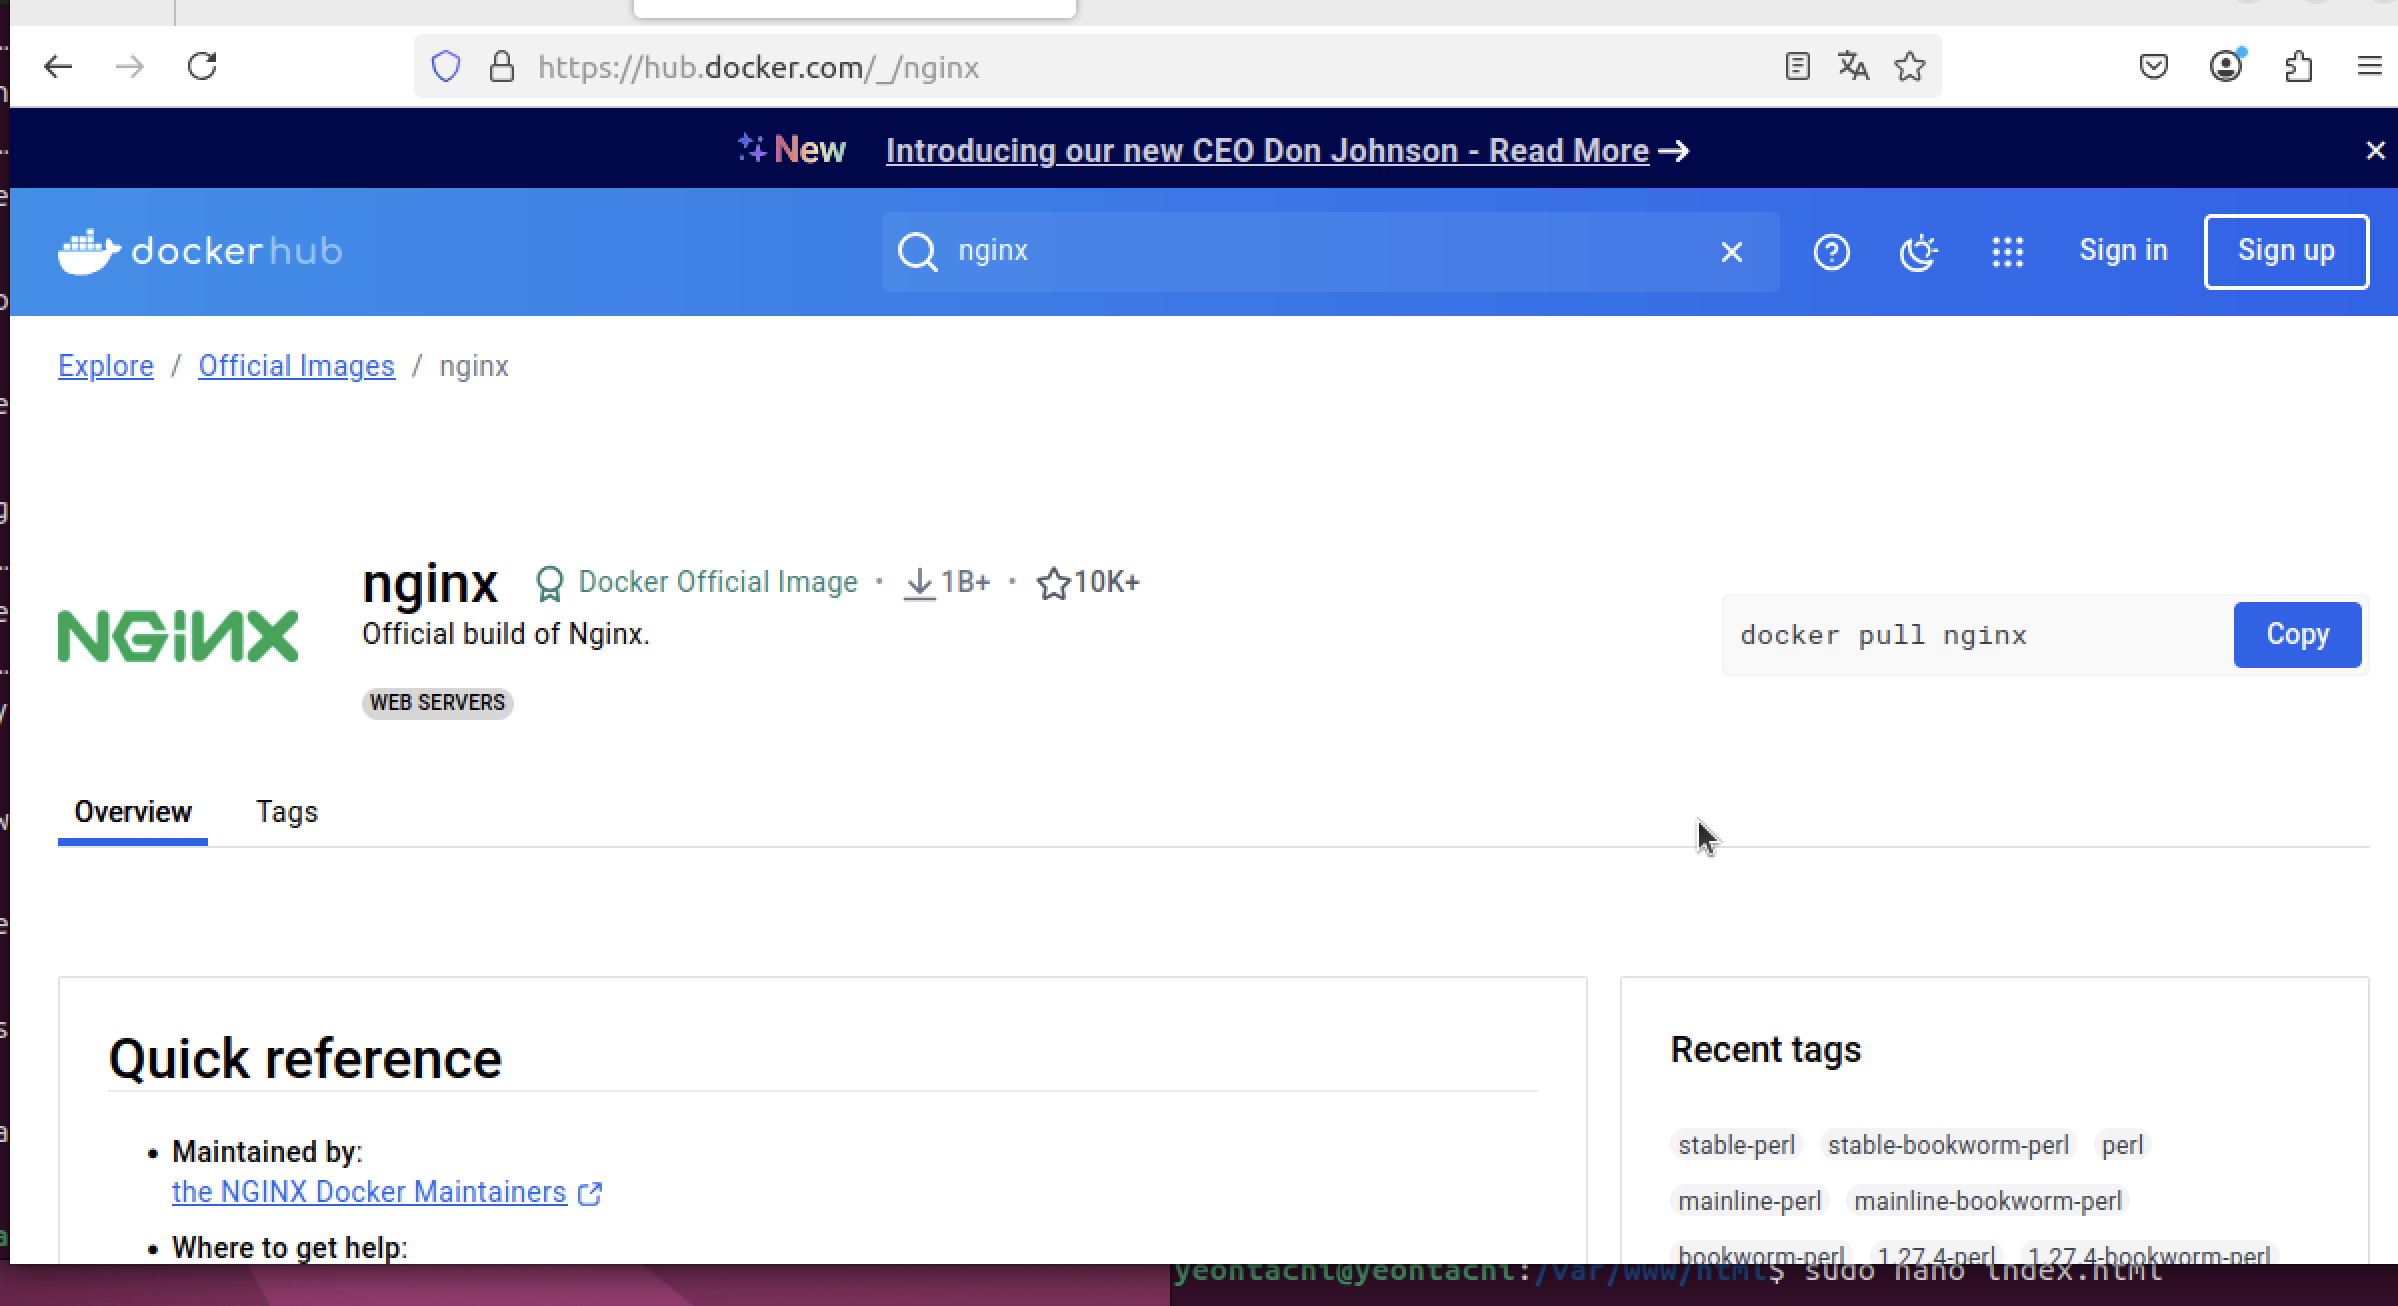Reload the page with refresh icon
2398x1306 pixels.
203,67
